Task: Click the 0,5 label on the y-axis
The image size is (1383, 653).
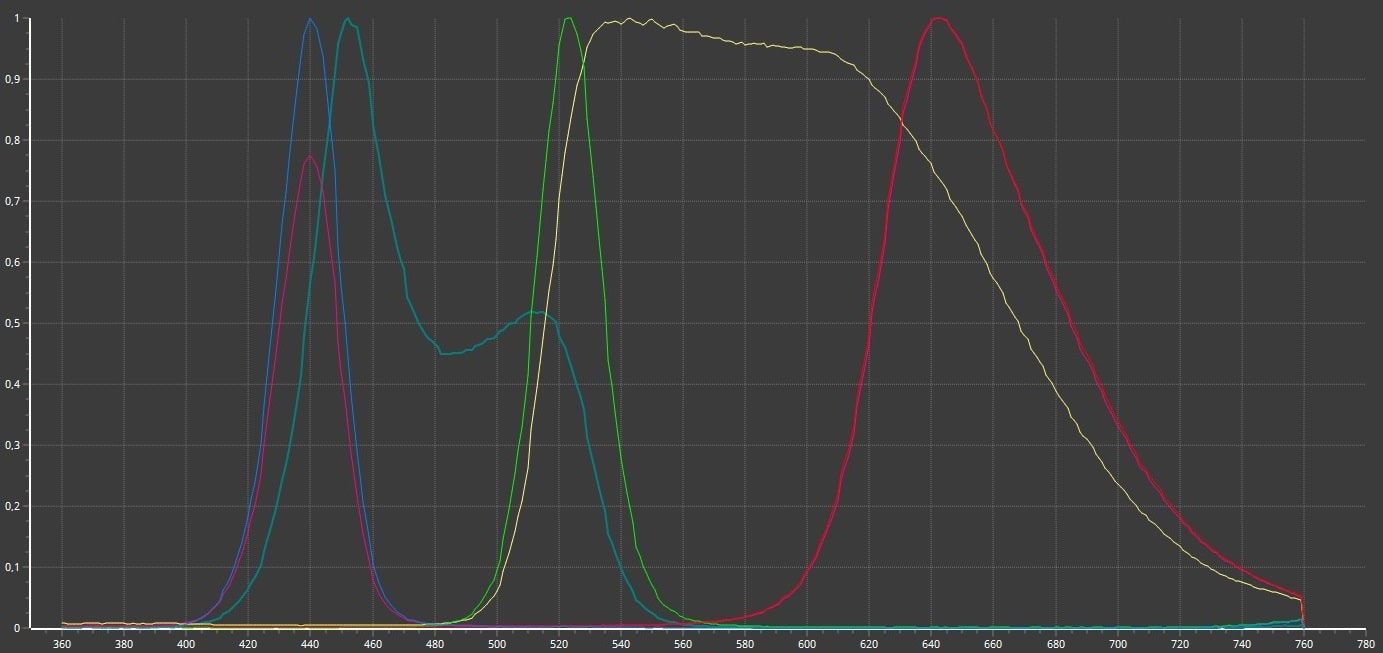Action: click(x=13, y=323)
